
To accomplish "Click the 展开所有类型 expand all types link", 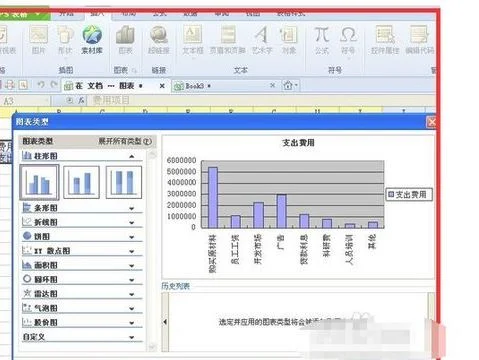I will (x=125, y=141).
